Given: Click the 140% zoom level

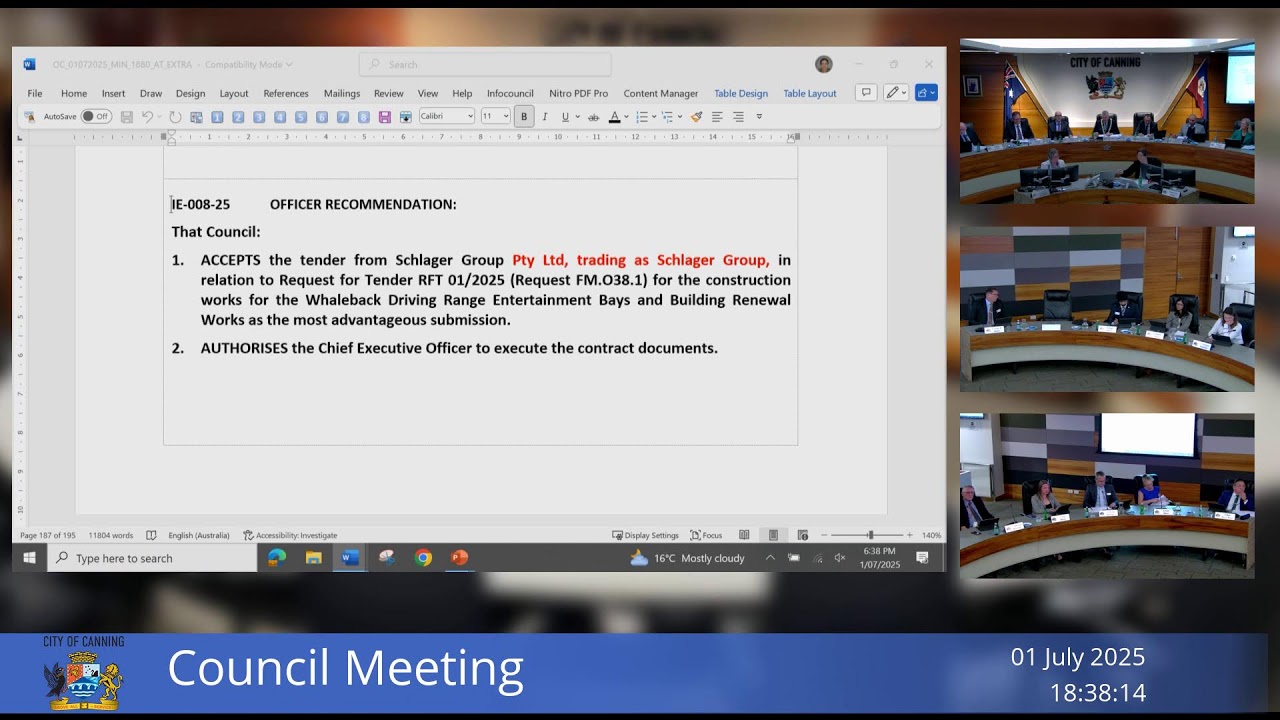Looking at the screenshot, I should point(931,535).
